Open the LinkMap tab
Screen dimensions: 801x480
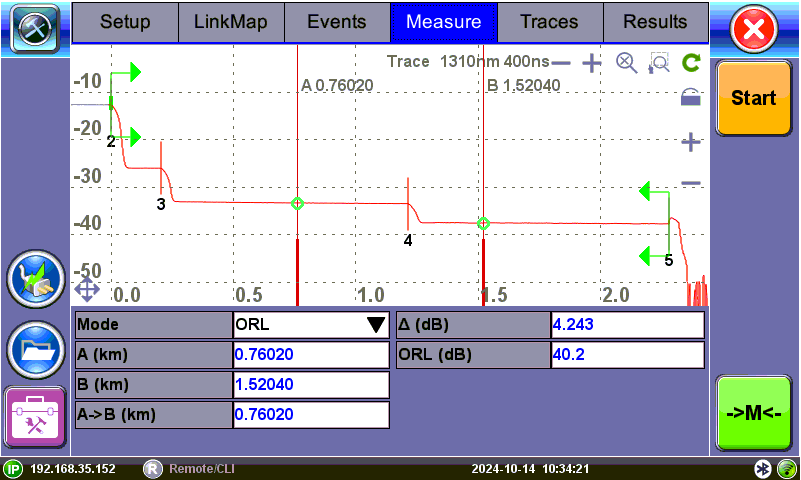pyautogui.click(x=231, y=21)
